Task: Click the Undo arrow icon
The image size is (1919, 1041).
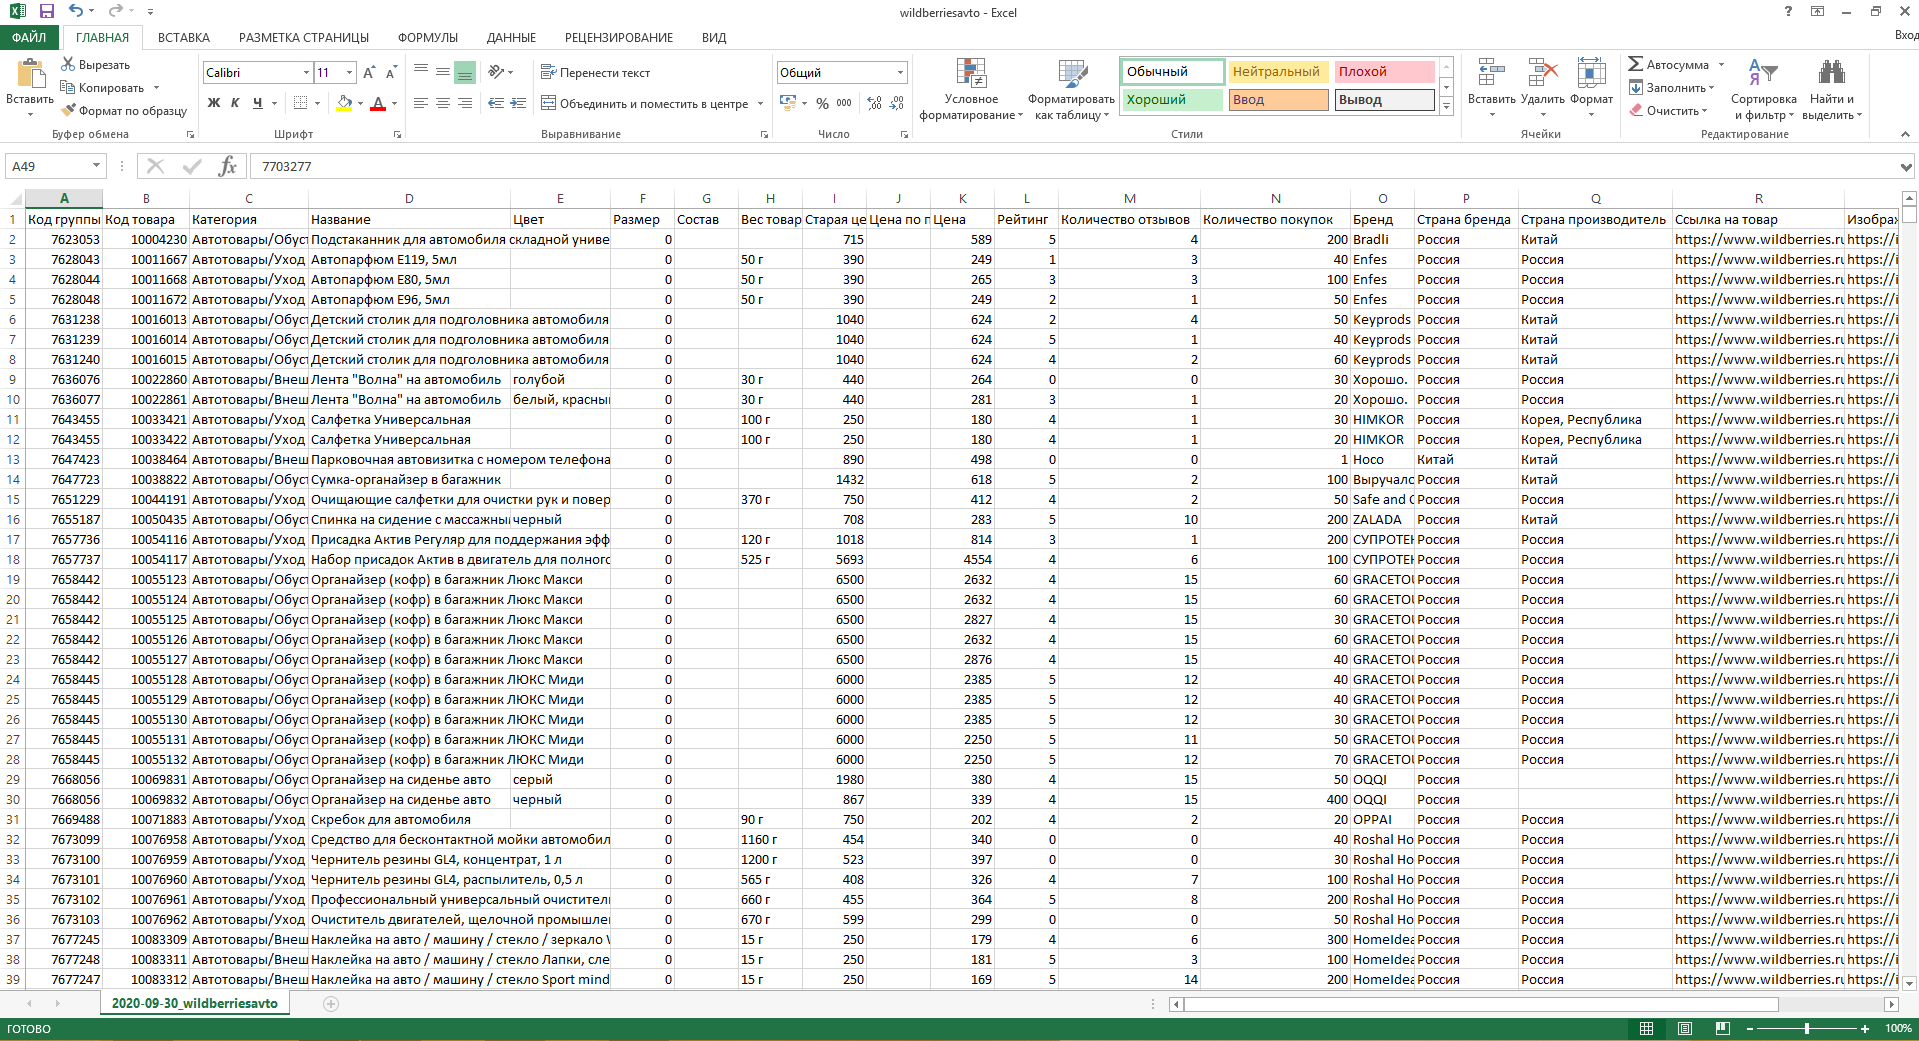Action: tap(76, 11)
